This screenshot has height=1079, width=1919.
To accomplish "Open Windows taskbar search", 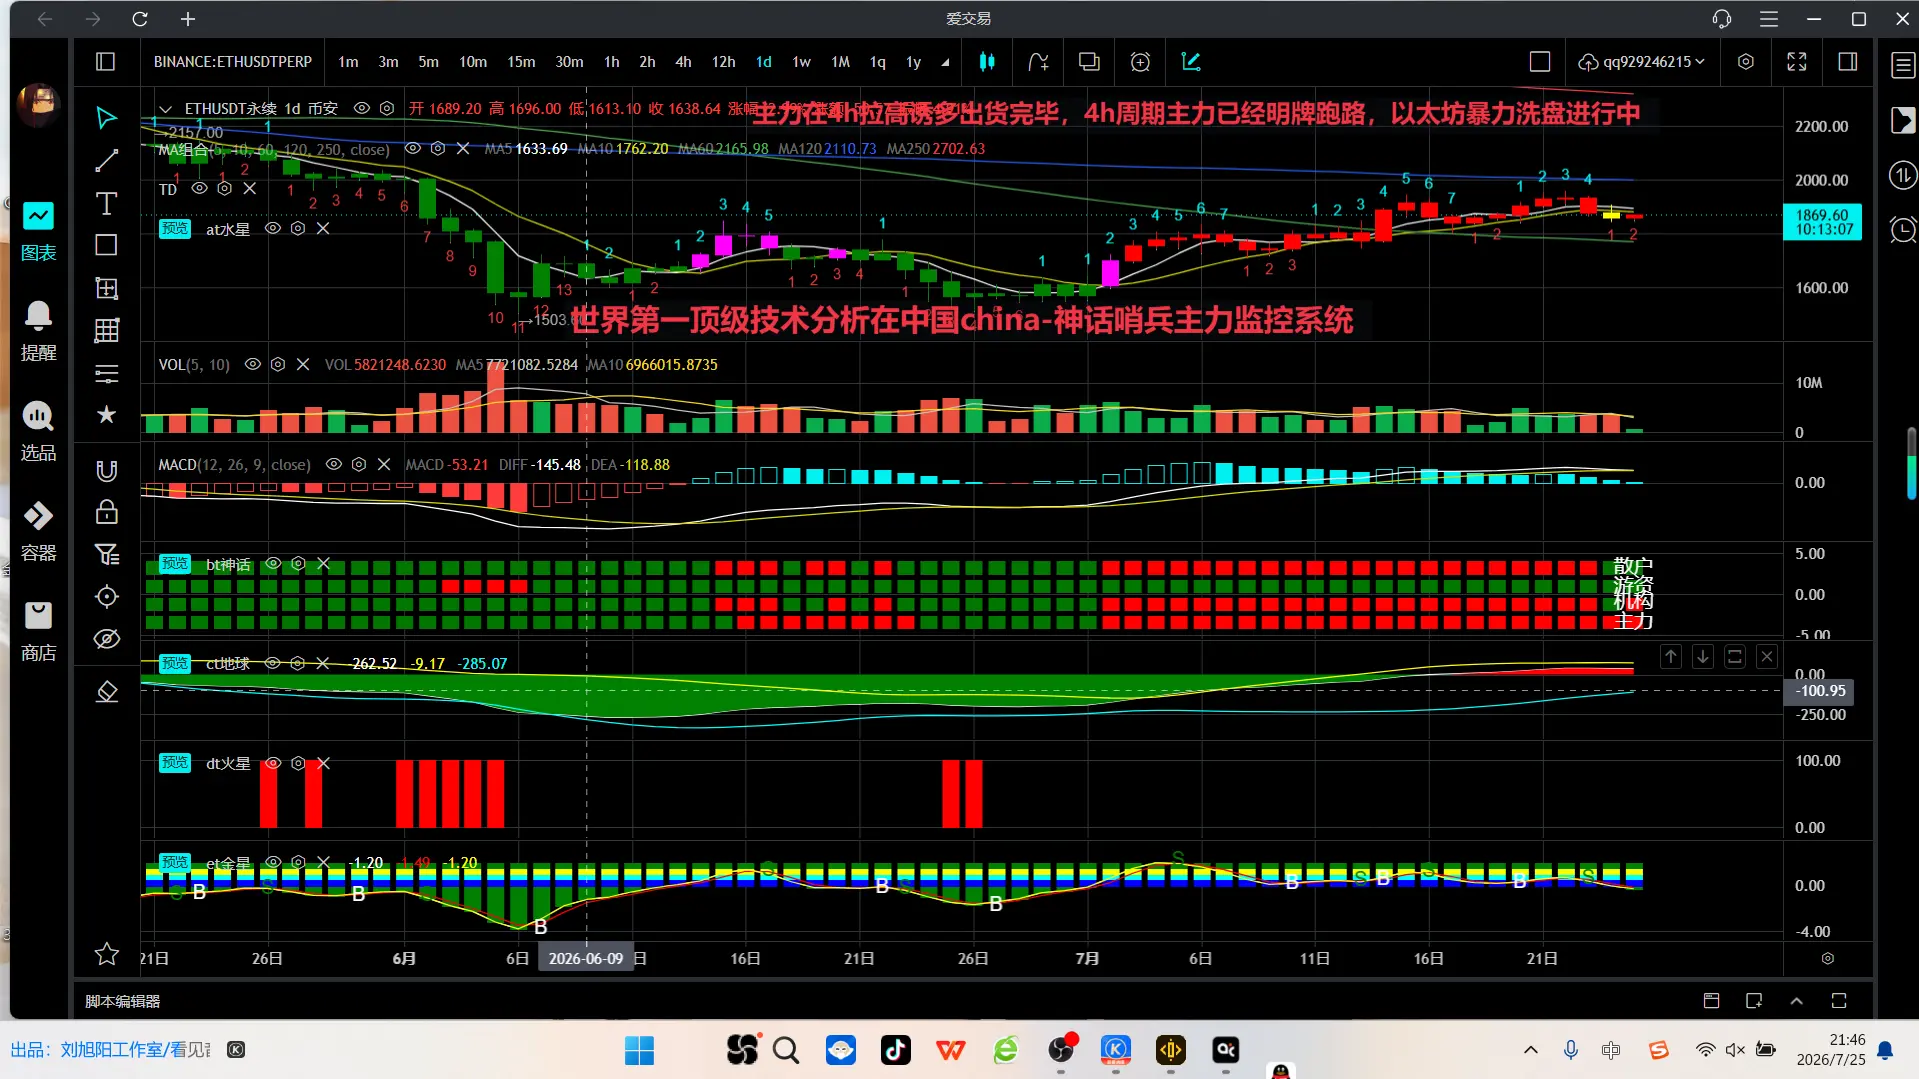I will [x=786, y=1050].
